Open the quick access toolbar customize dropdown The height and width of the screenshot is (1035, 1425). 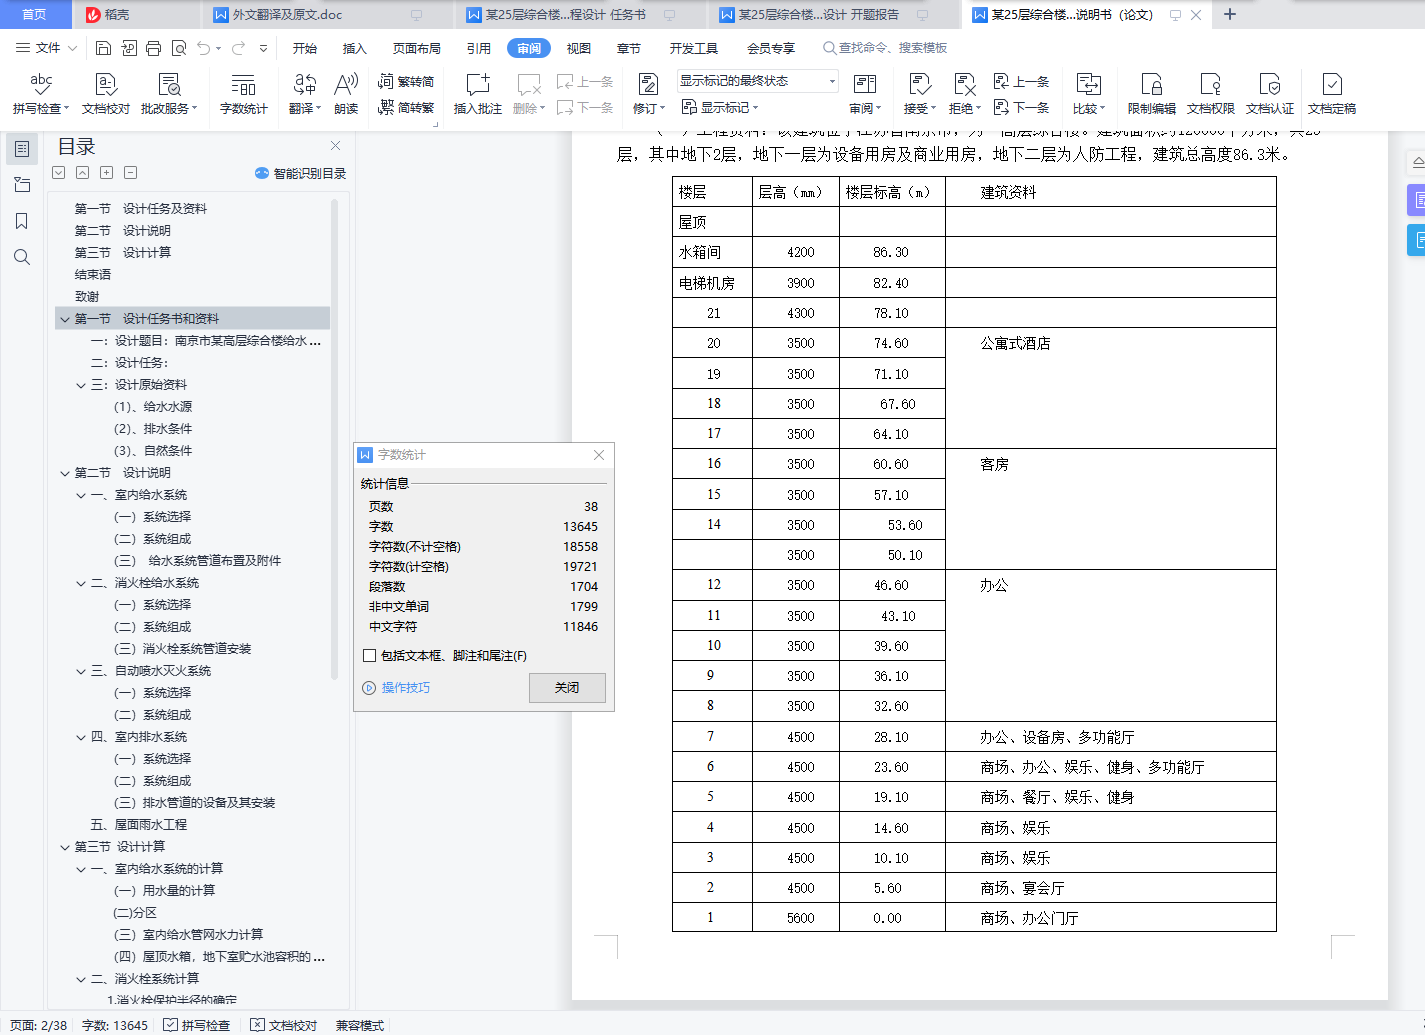tap(264, 48)
